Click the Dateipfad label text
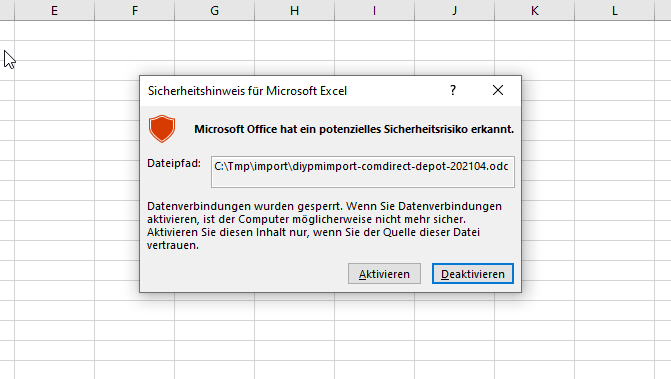 point(174,163)
